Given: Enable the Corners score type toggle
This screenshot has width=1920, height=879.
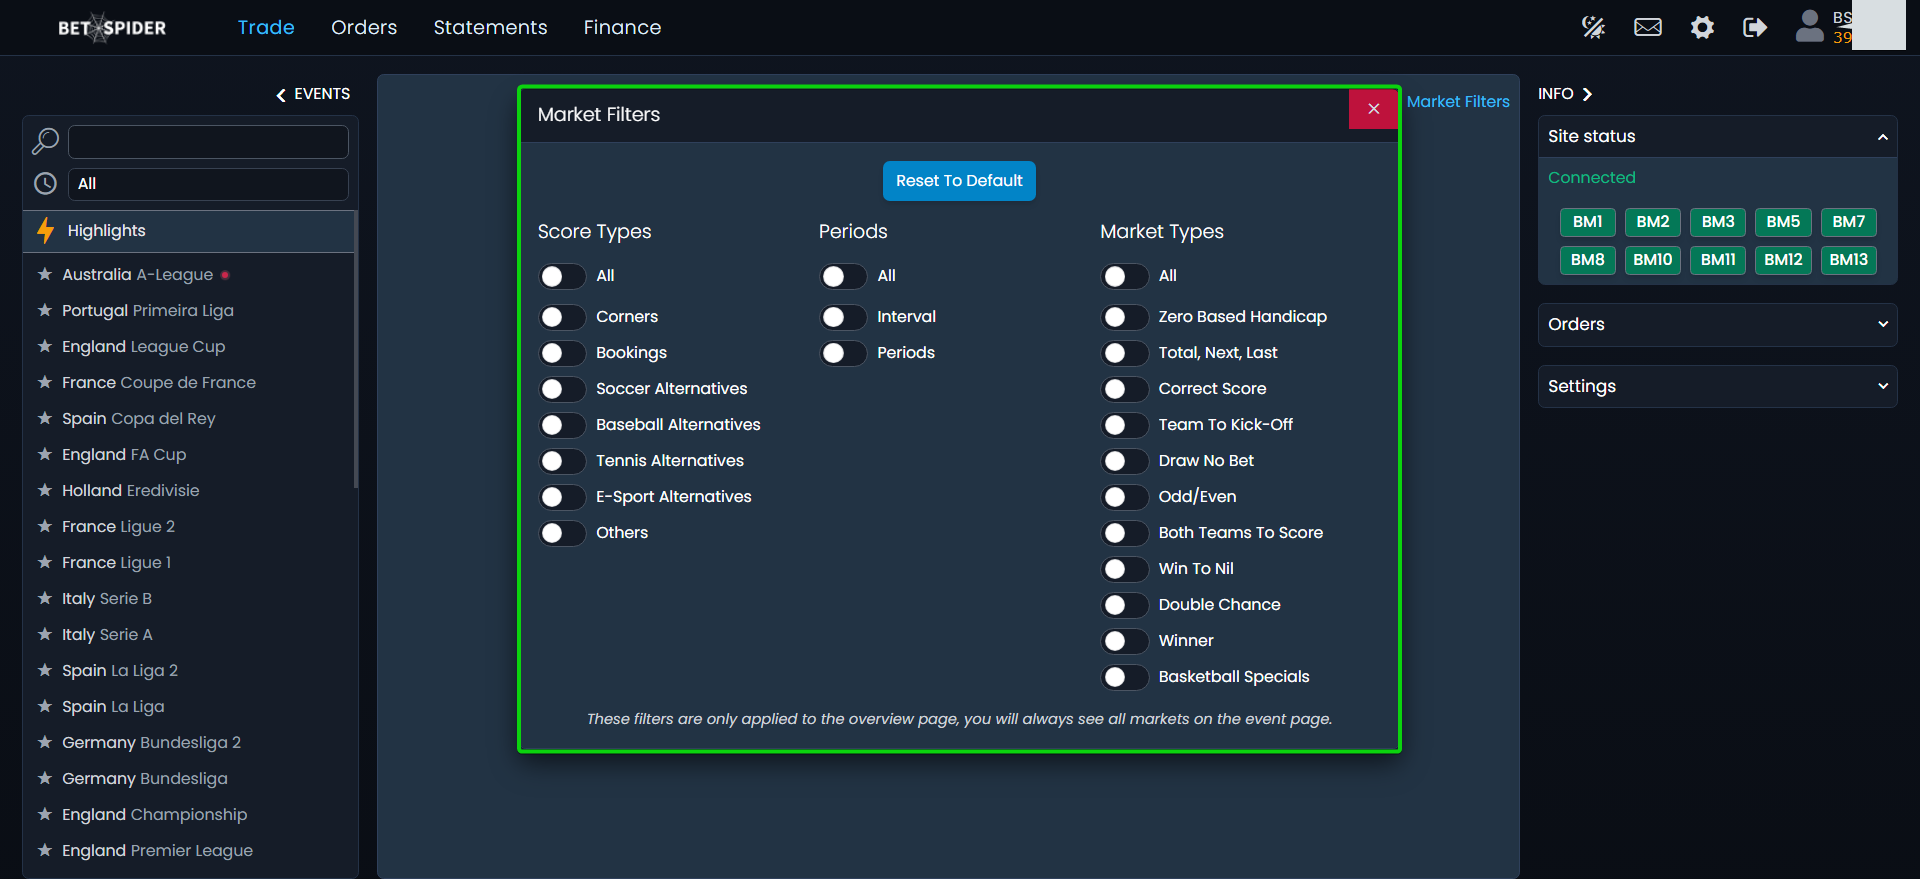Looking at the screenshot, I should (563, 317).
